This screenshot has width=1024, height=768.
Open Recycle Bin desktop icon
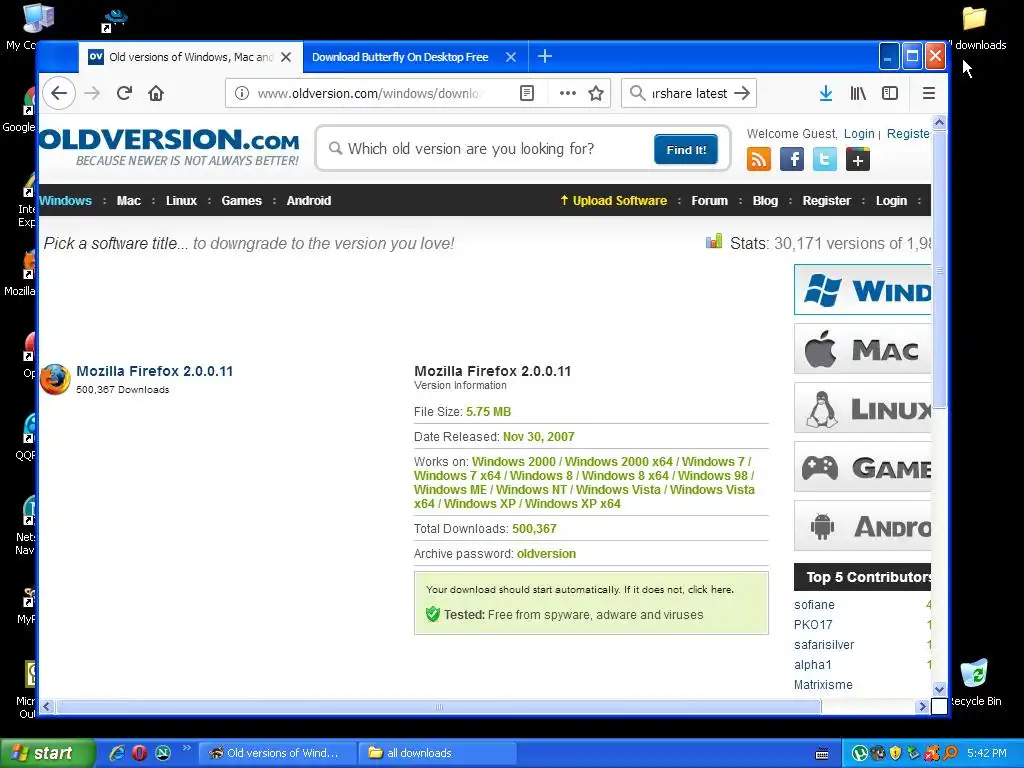(x=975, y=683)
